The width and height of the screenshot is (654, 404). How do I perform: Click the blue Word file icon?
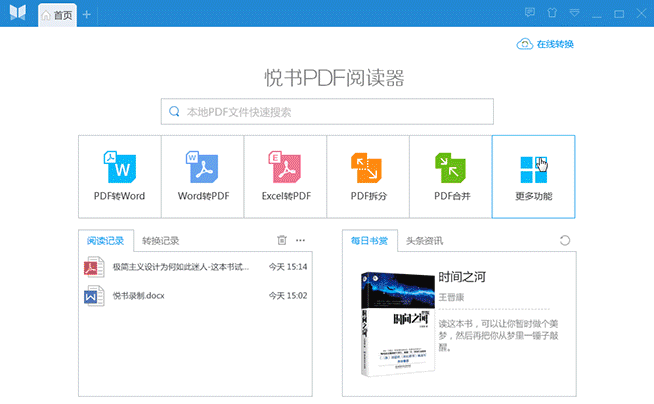point(94,296)
